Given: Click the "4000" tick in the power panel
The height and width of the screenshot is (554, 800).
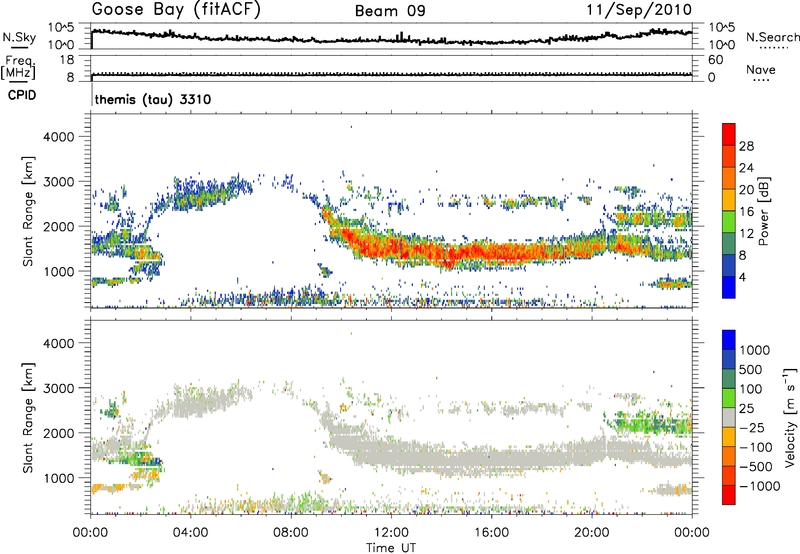Looking at the screenshot, I should [x=59, y=137].
